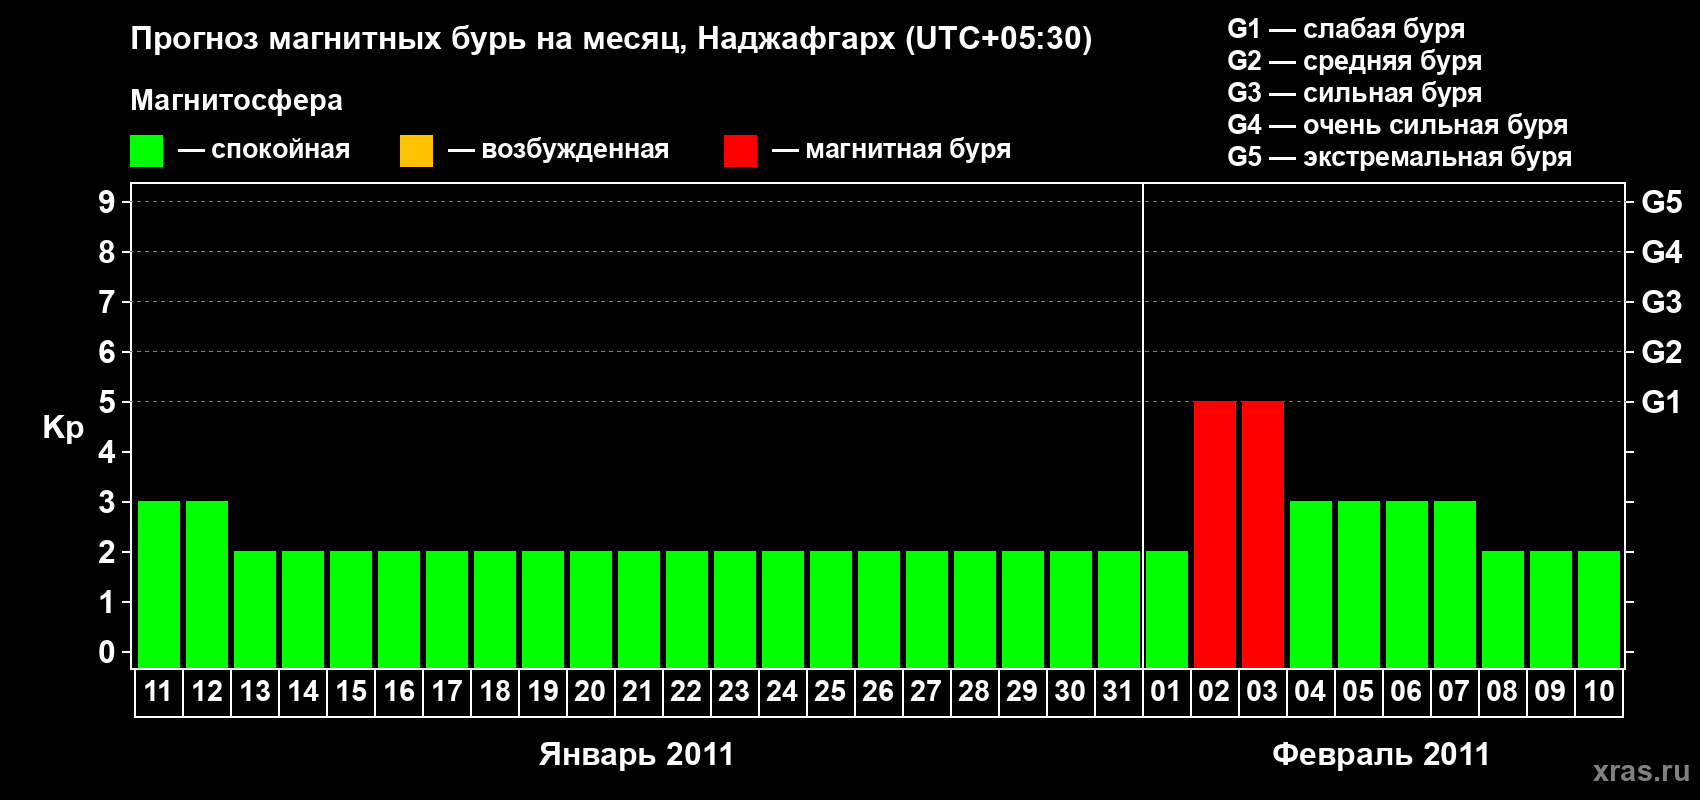
Task: Click the '— возбужденная' legend text
Action: [x=558, y=150]
